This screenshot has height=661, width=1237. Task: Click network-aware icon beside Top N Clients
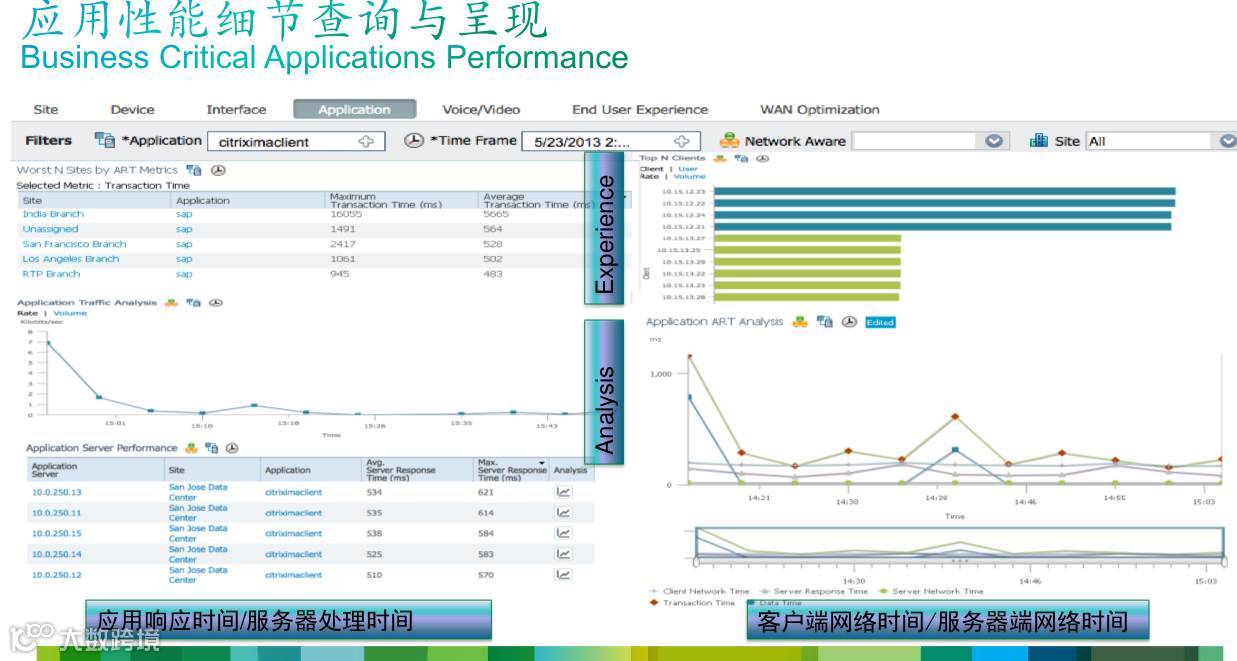(721, 158)
